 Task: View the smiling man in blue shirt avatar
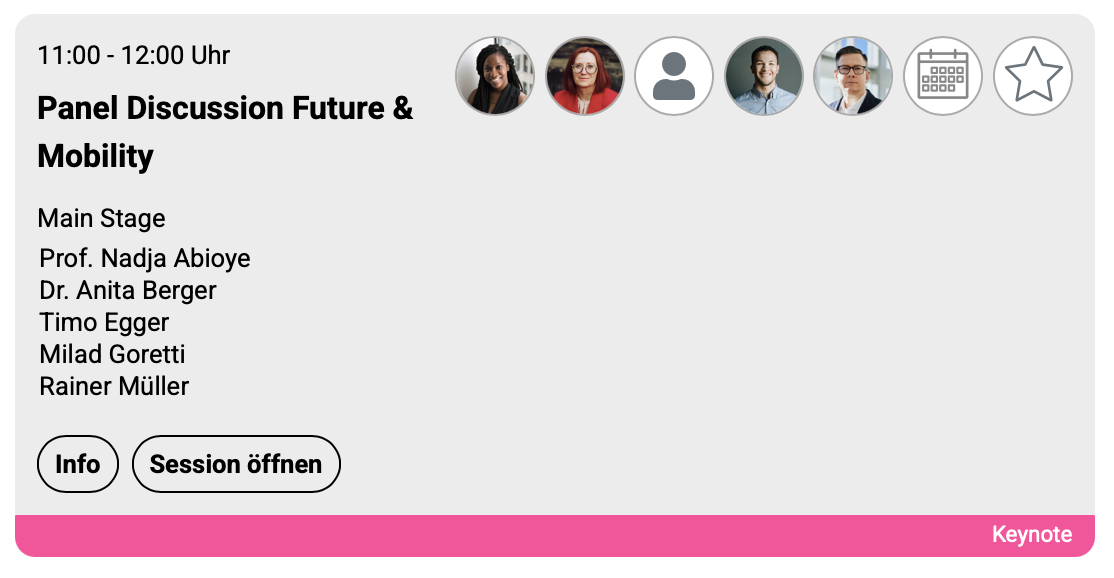point(764,76)
